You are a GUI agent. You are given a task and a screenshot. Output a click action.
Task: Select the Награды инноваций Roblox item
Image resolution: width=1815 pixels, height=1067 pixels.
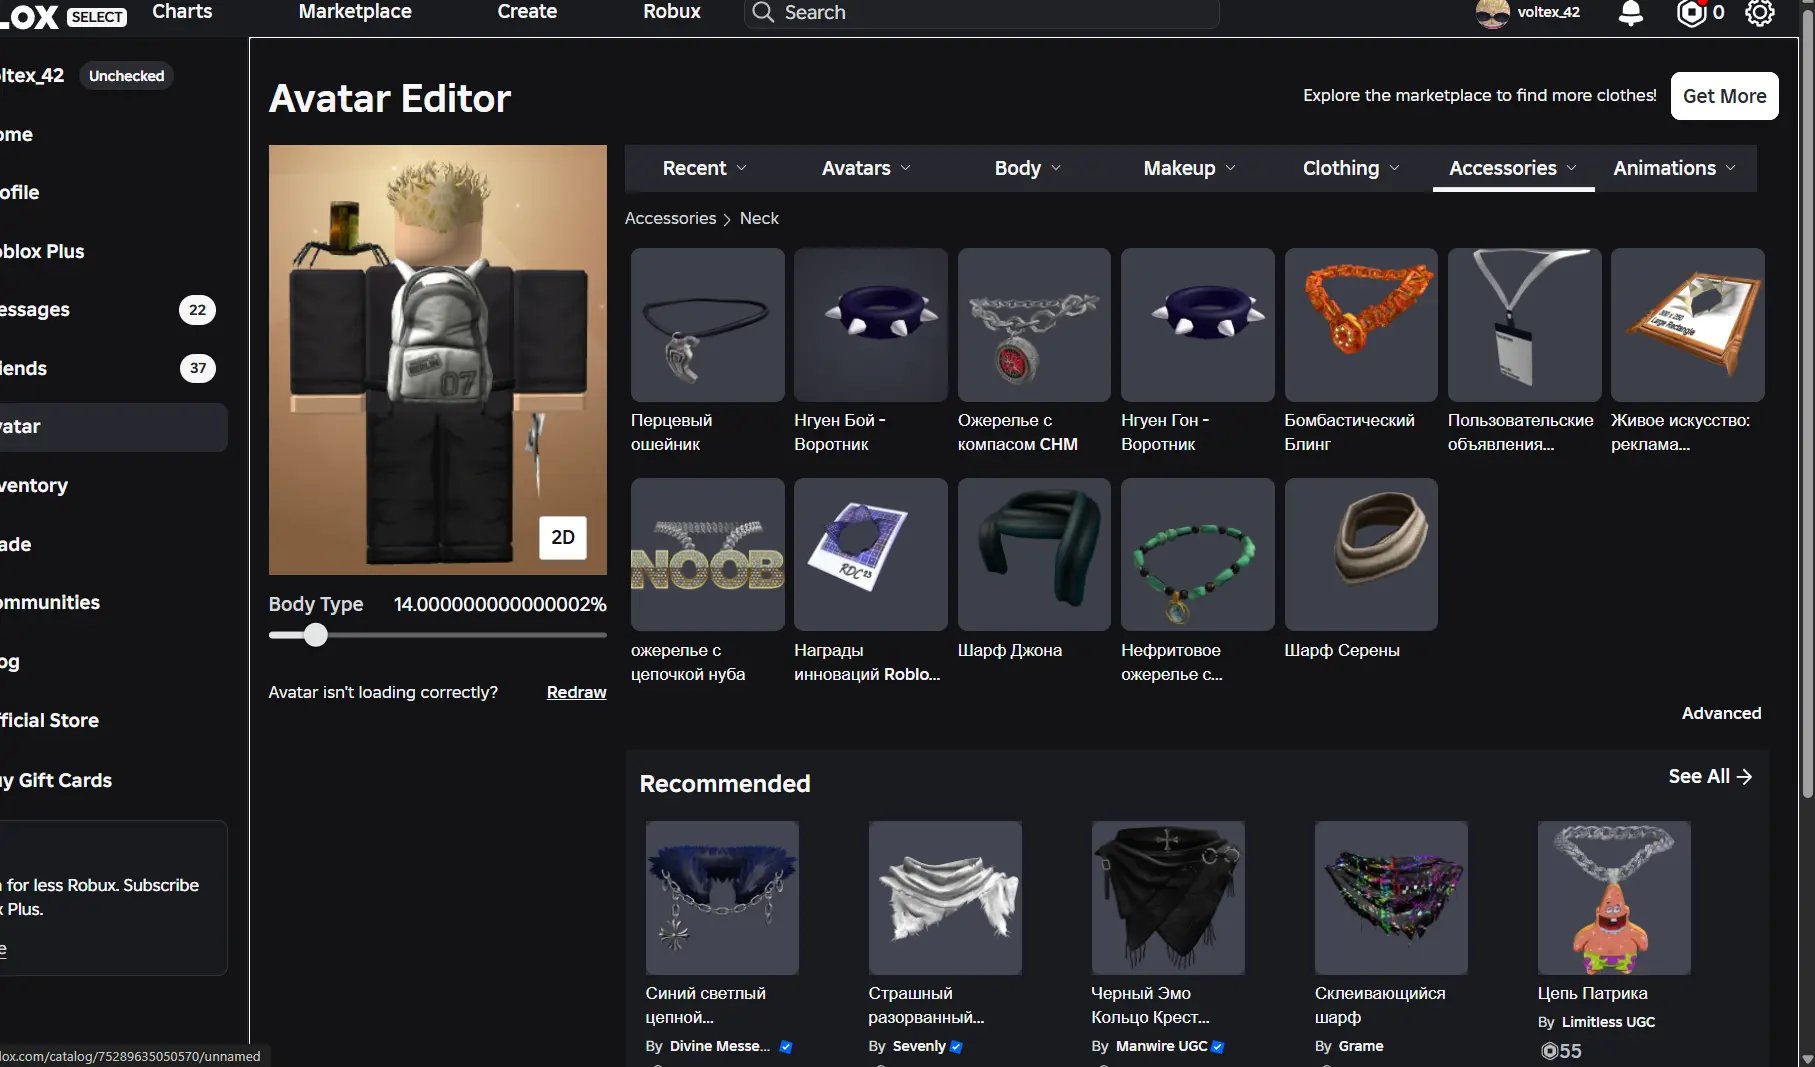[870, 554]
